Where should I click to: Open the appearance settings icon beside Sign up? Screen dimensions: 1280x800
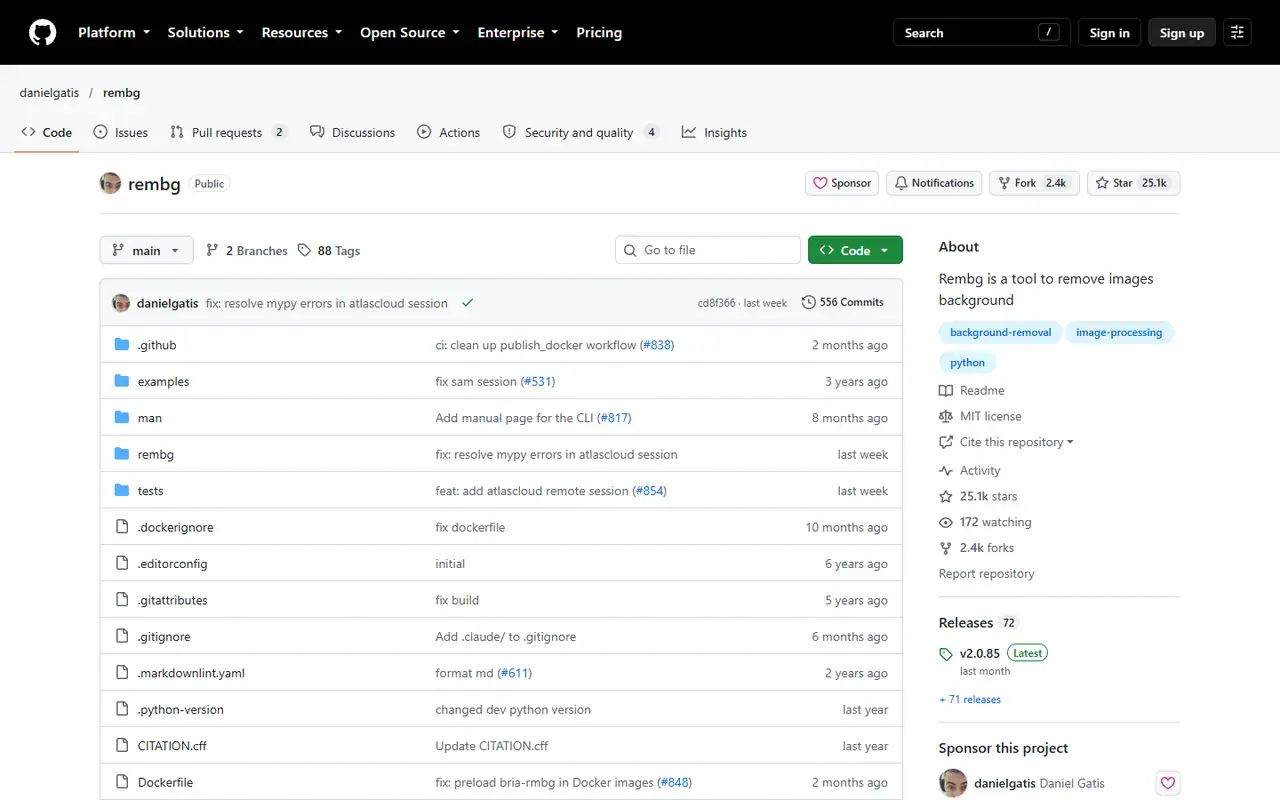[x=1237, y=33]
